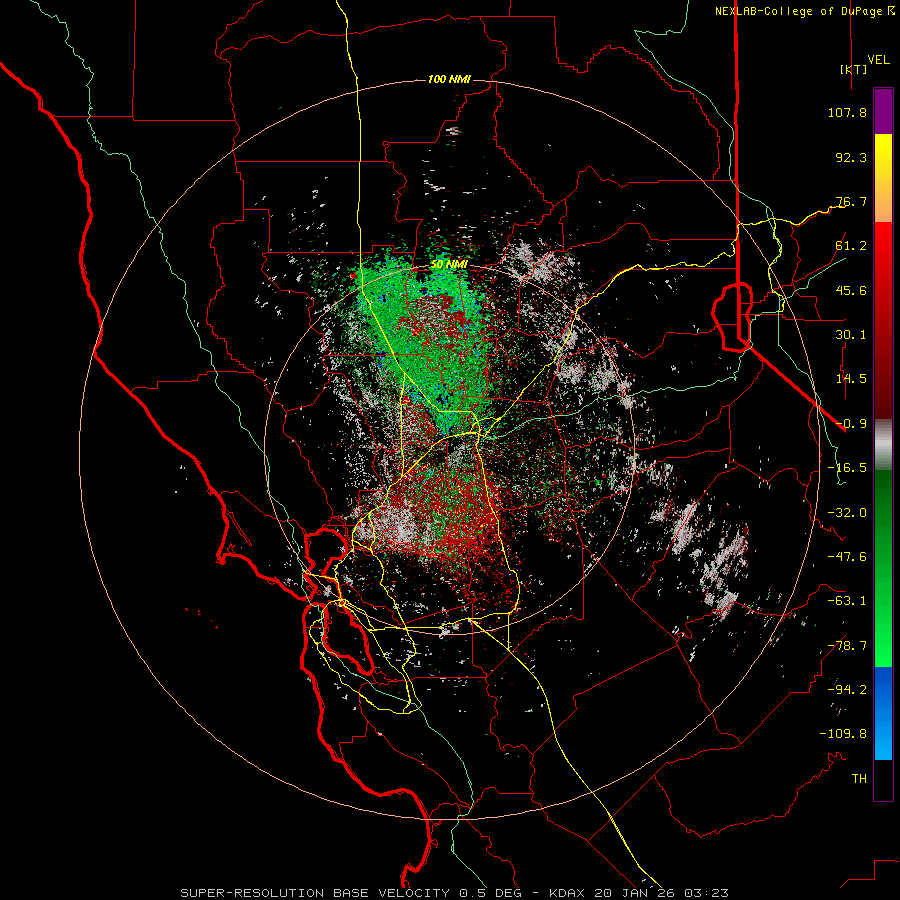This screenshot has height=900, width=900.
Task: Click the VEL label above the scale
Action: (x=879, y=59)
